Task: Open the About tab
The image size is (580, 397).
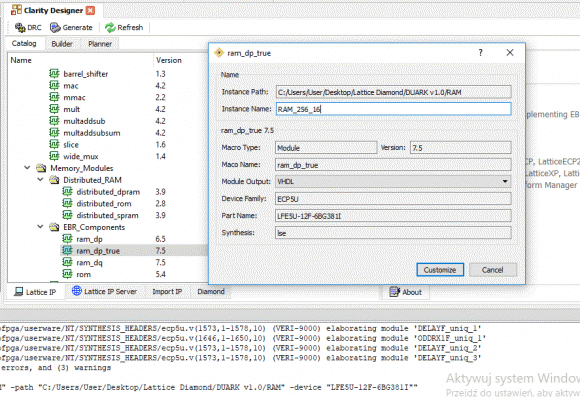Action: [x=406, y=292]
